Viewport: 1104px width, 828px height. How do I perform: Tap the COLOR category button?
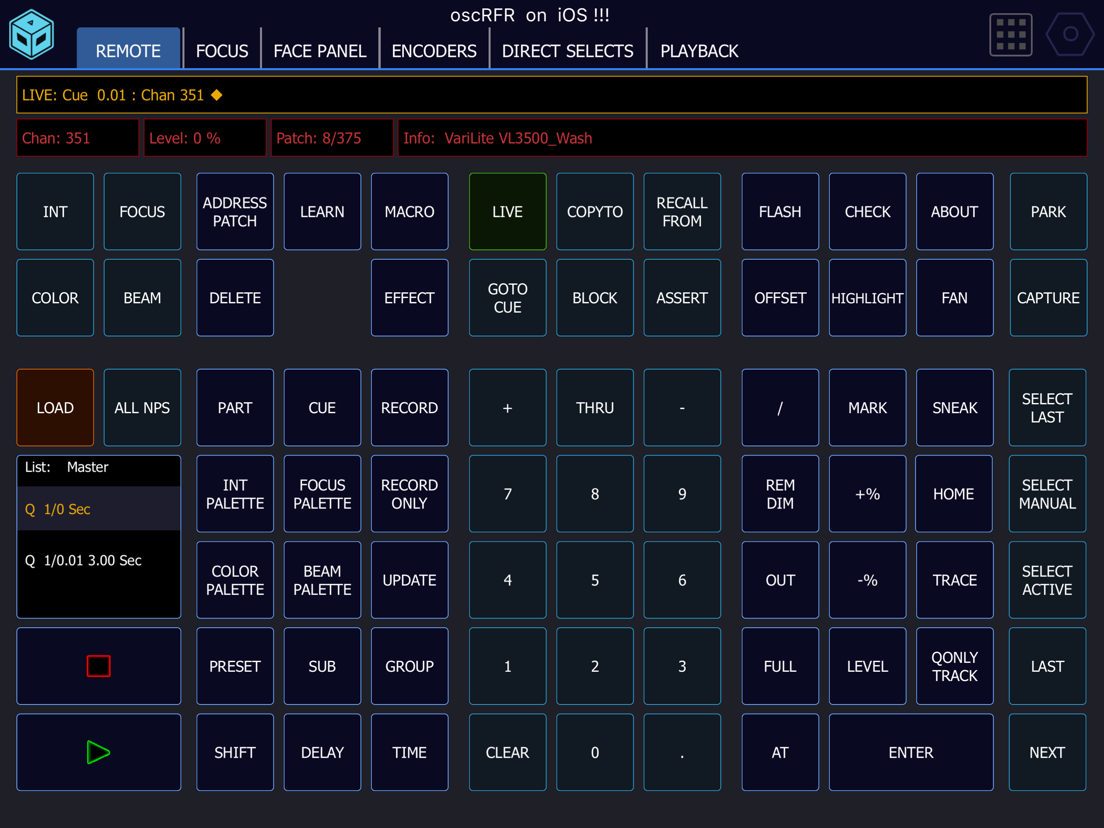point(55,298)
